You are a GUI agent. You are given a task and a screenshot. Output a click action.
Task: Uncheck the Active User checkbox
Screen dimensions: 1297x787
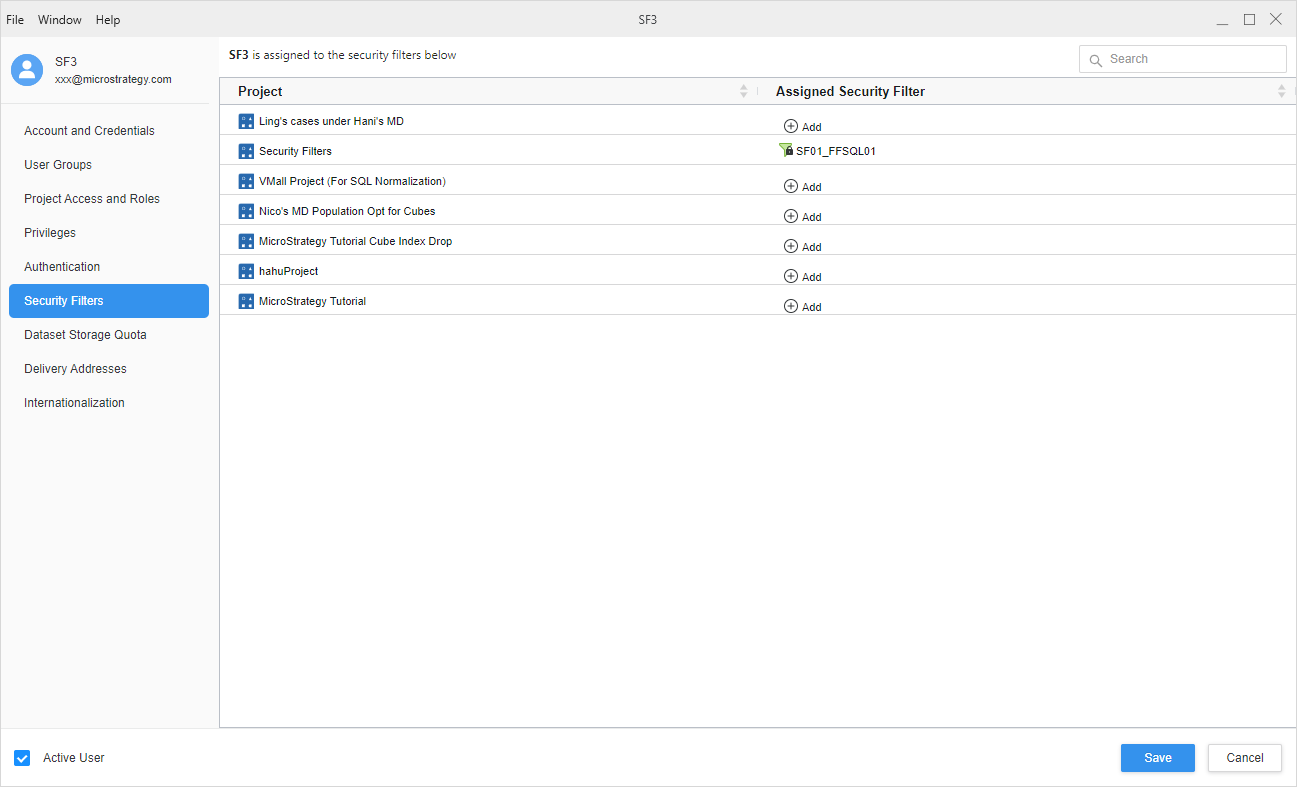22,758
